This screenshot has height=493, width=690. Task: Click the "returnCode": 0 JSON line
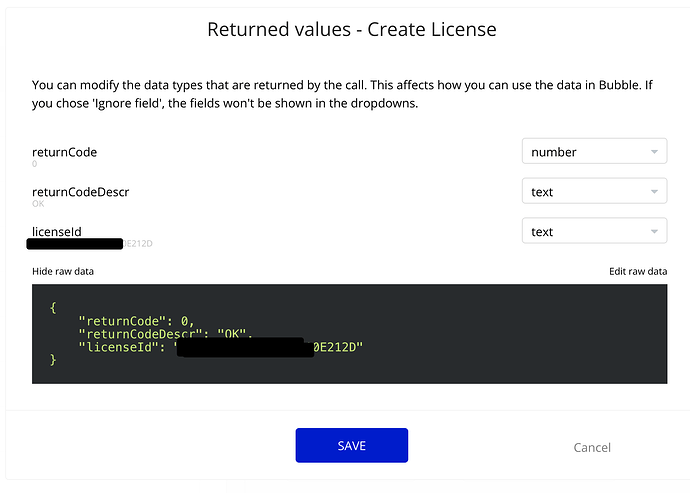(x=136, y=321)
